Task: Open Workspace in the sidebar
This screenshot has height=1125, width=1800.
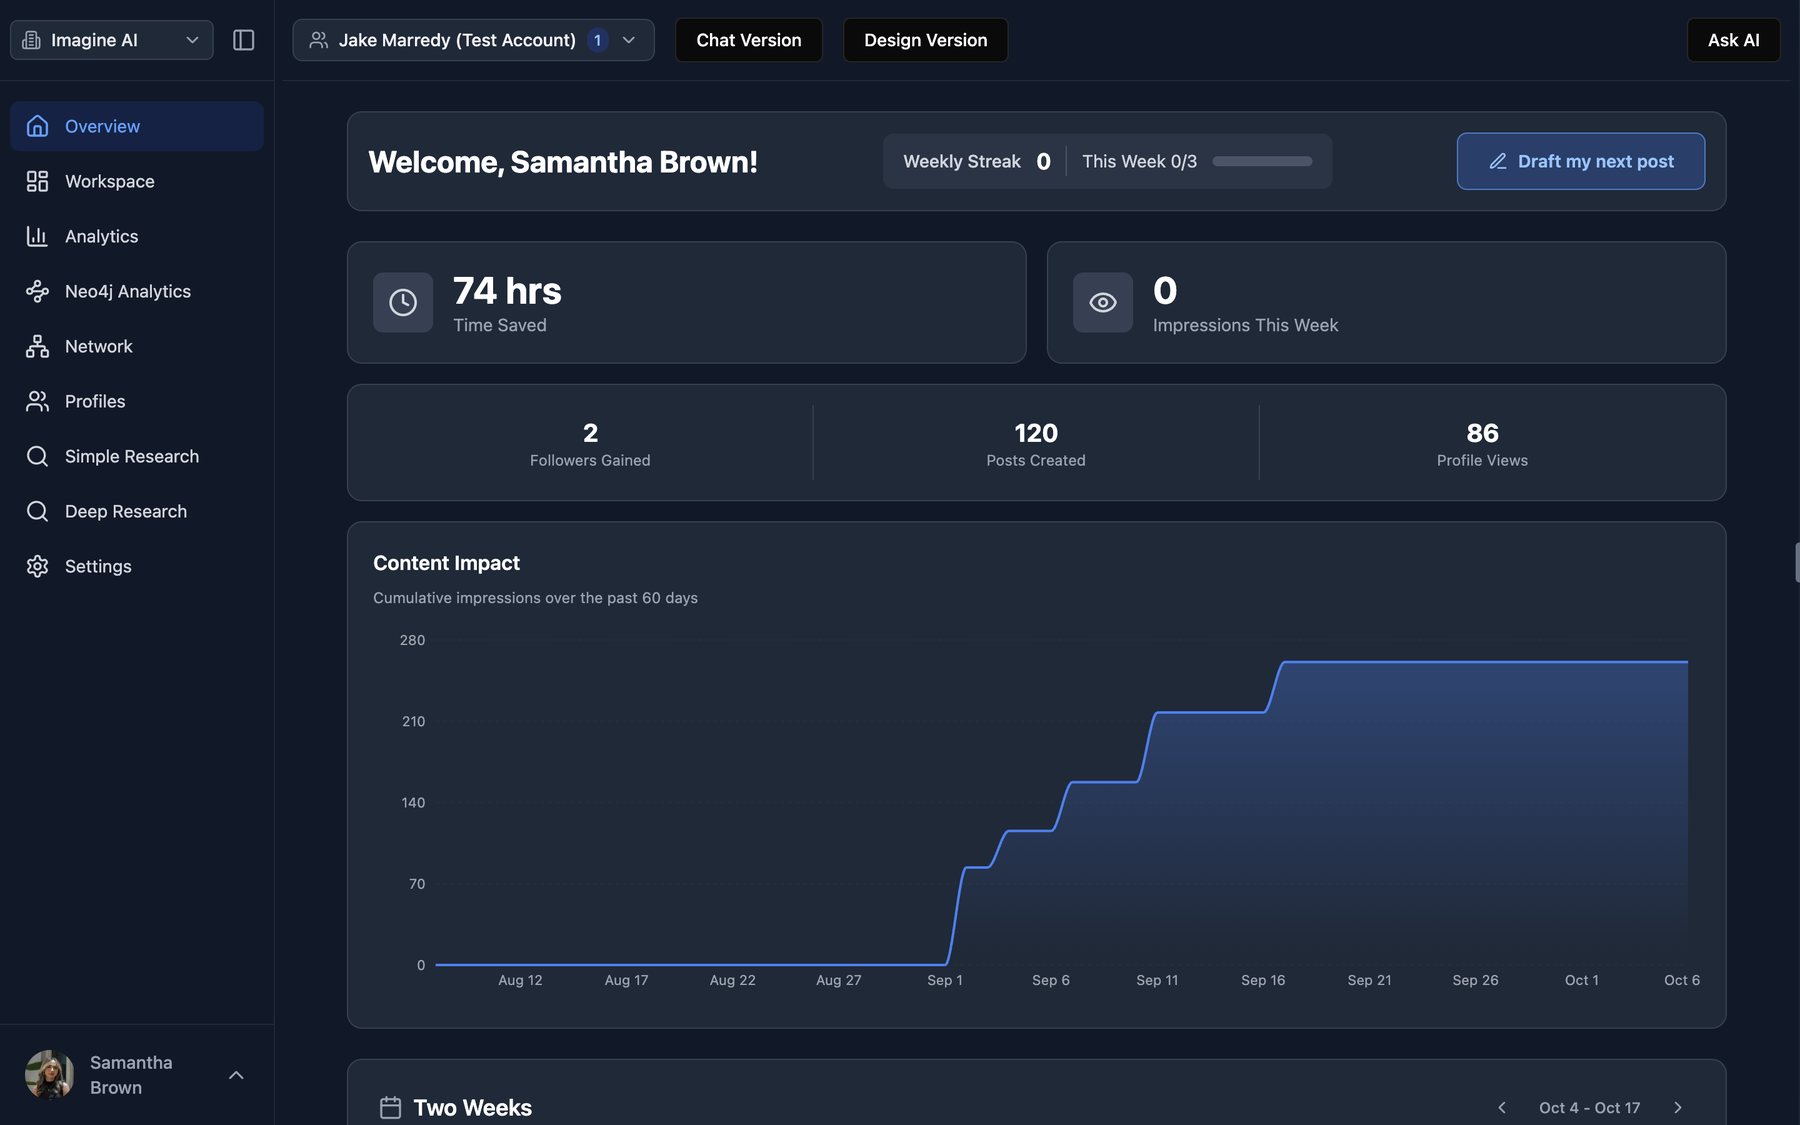Action: 137,181
